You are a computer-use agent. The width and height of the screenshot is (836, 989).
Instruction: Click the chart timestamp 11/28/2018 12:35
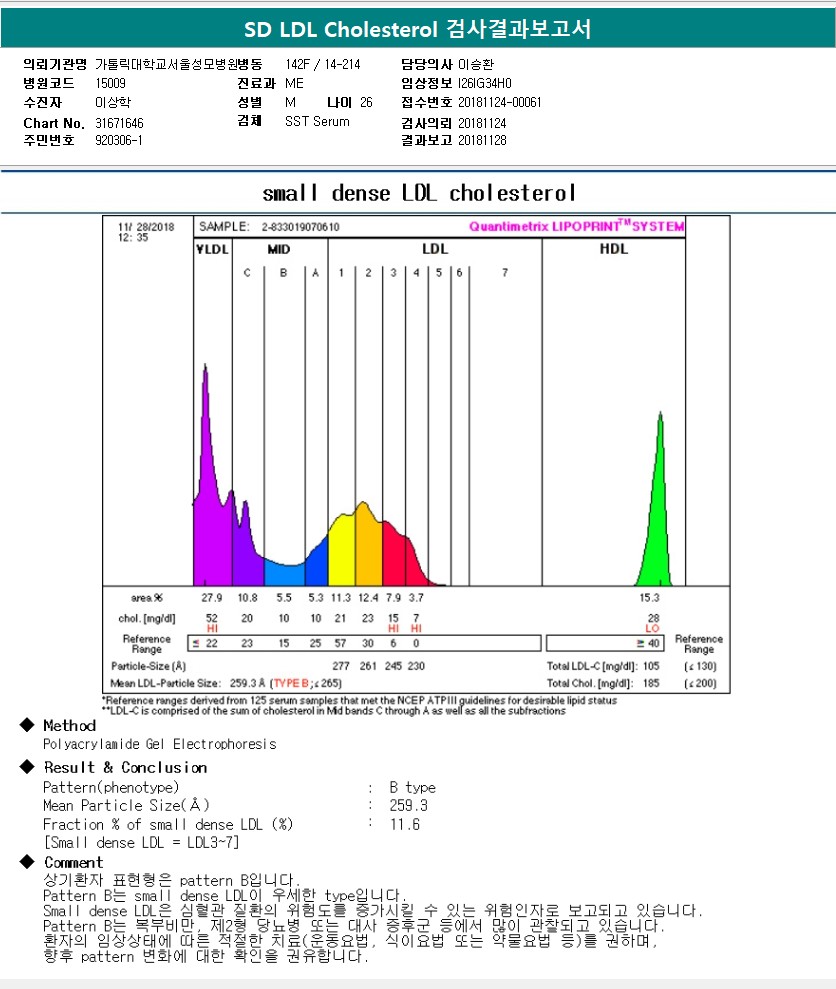point(146,232)
